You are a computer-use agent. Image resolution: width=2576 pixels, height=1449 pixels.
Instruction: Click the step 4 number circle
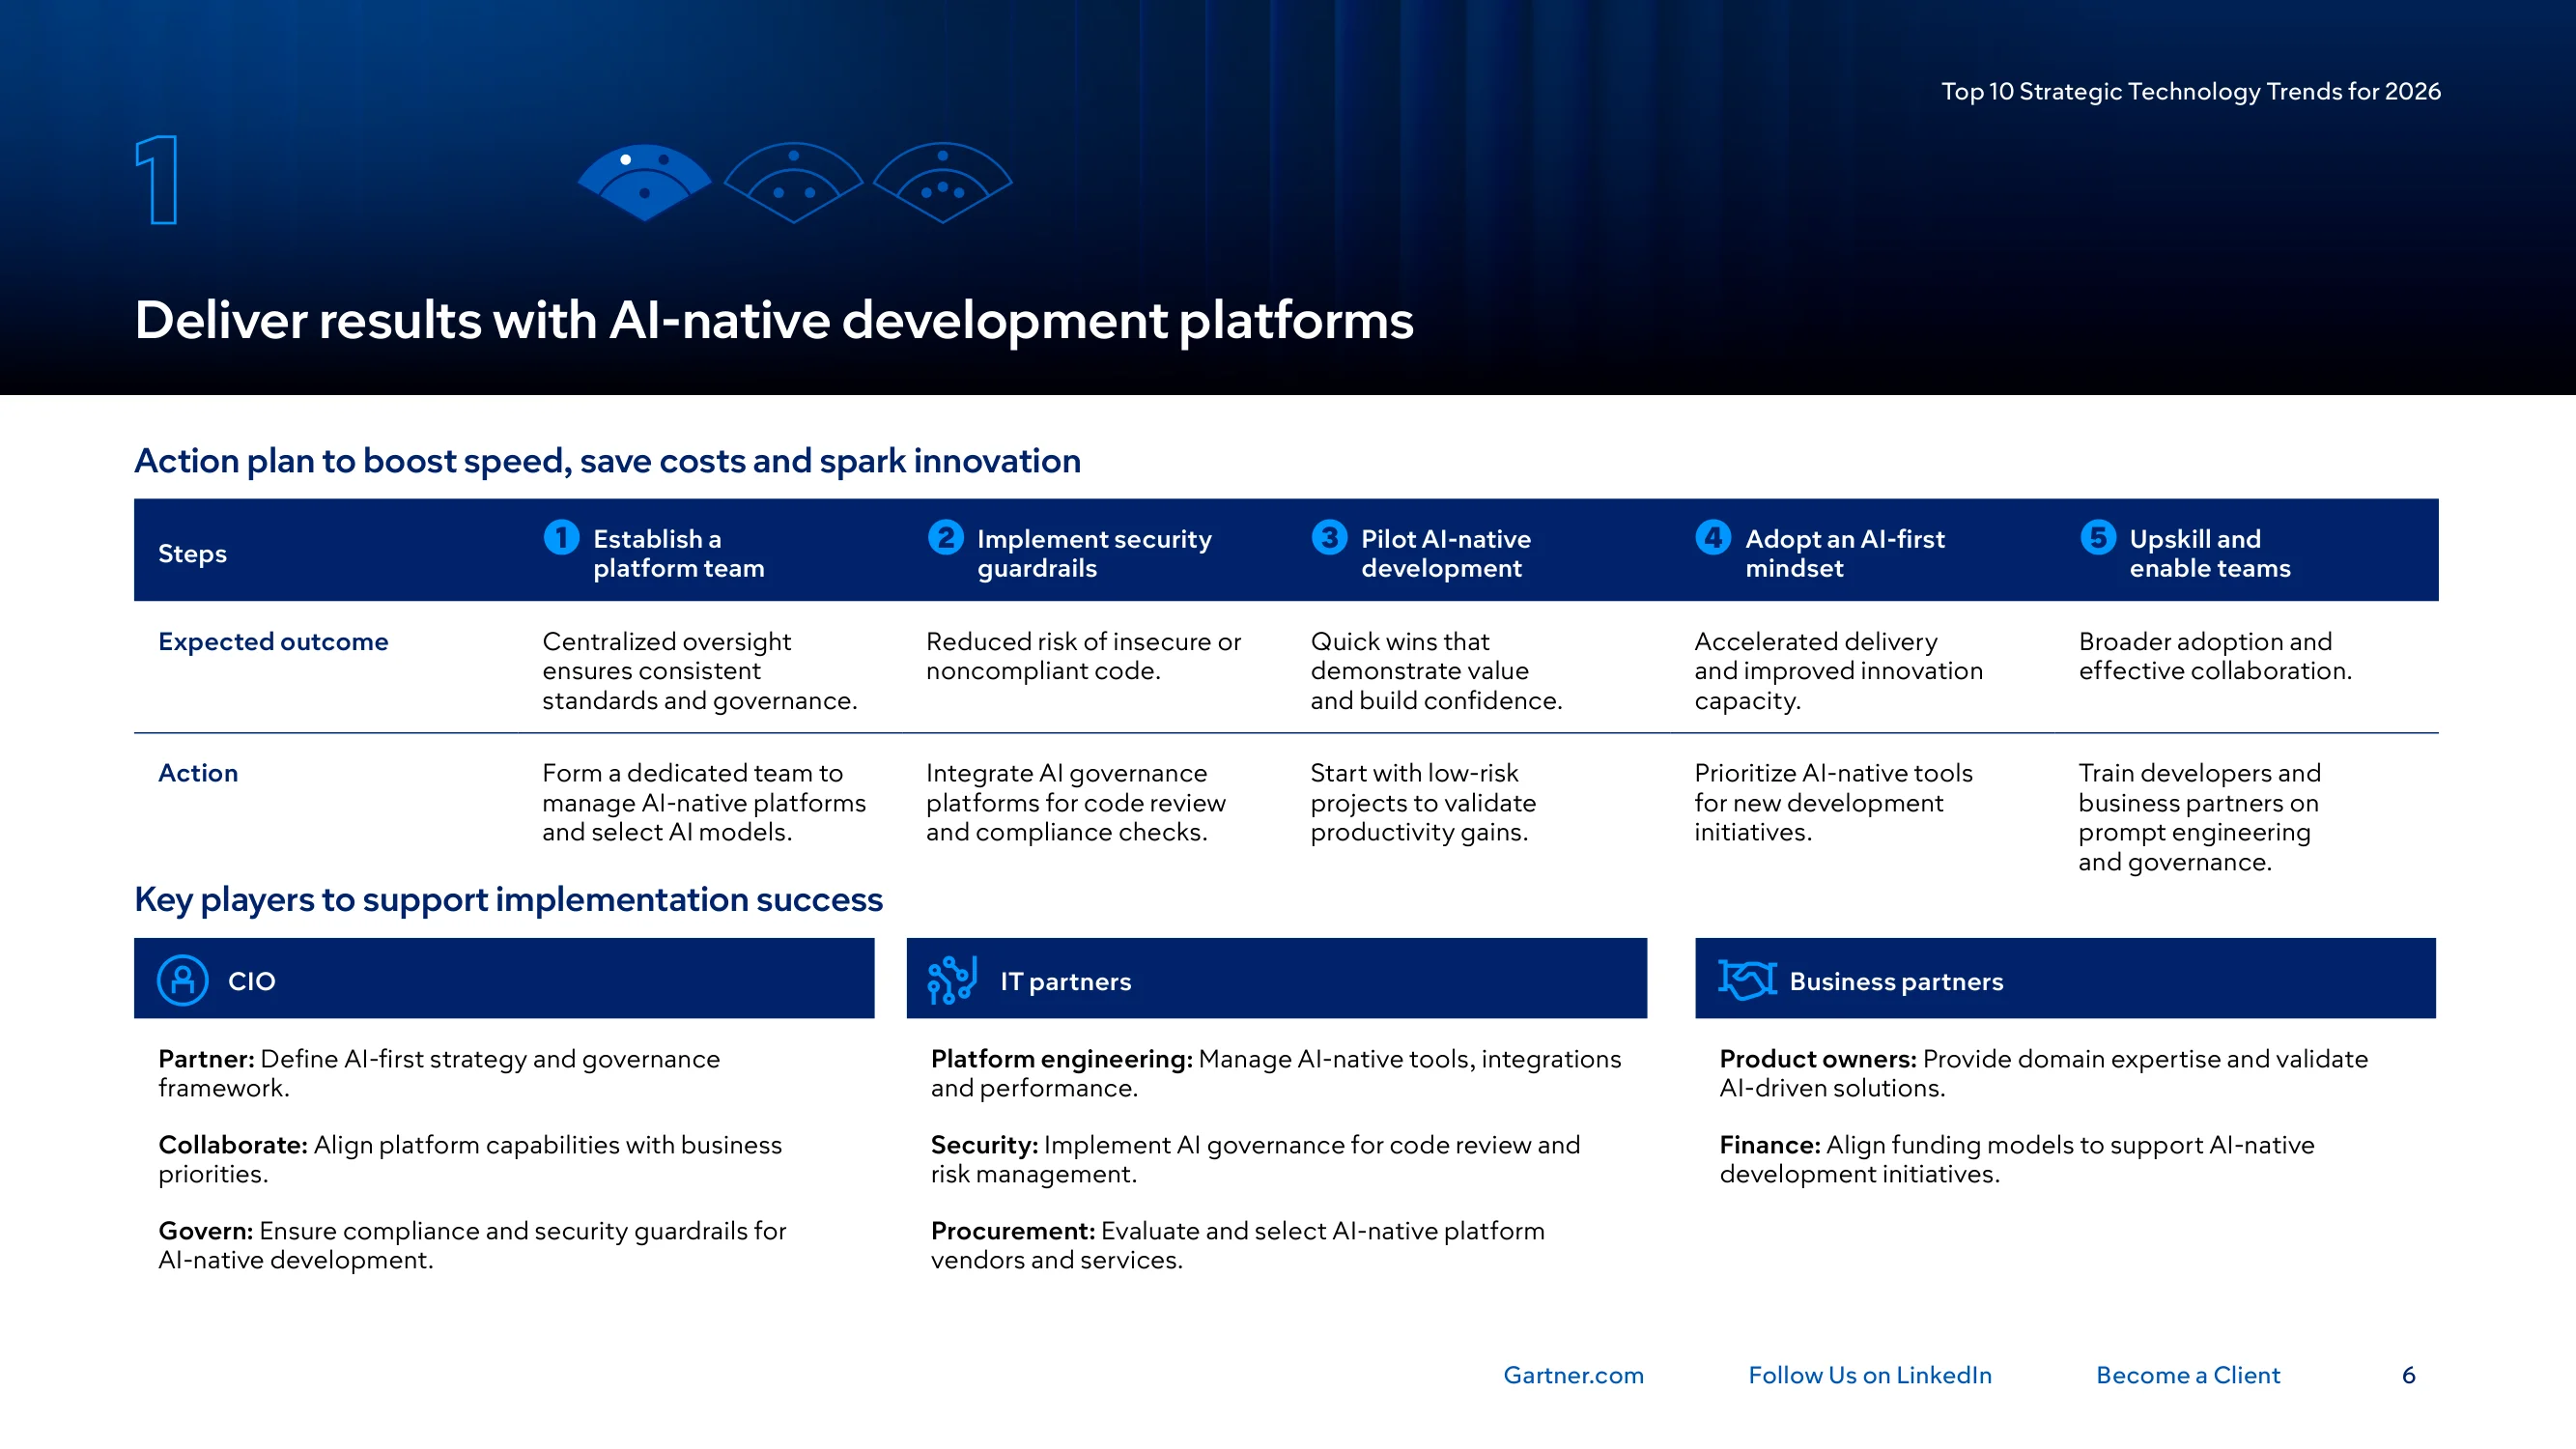pos(1714,537)
